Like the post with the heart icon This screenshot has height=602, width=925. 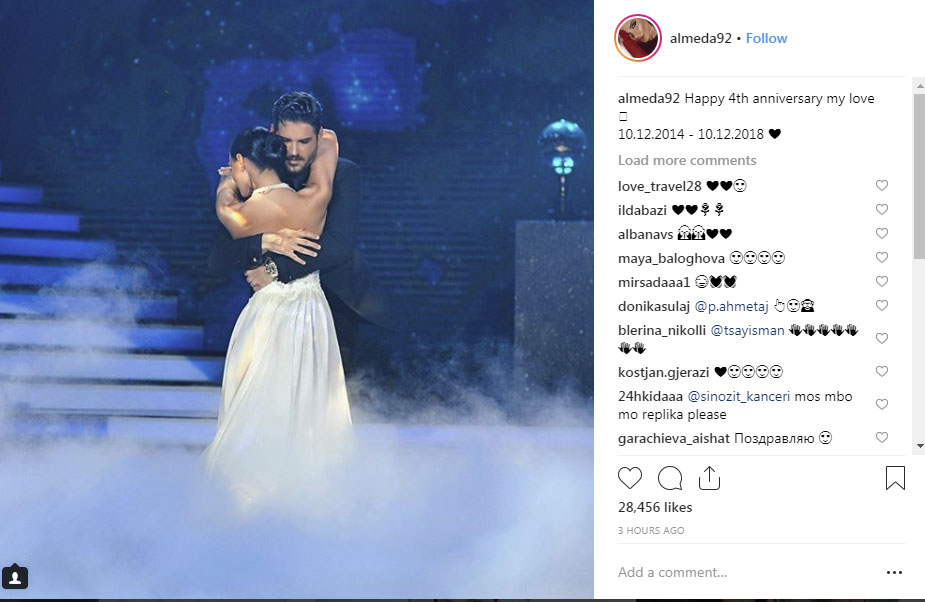click(629, 477)
